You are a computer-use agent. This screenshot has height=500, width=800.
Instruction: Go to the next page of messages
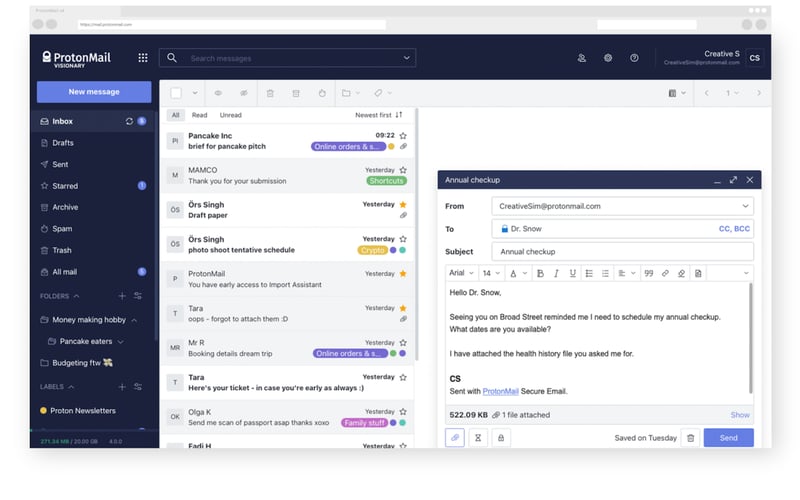[x=759, y=93]
